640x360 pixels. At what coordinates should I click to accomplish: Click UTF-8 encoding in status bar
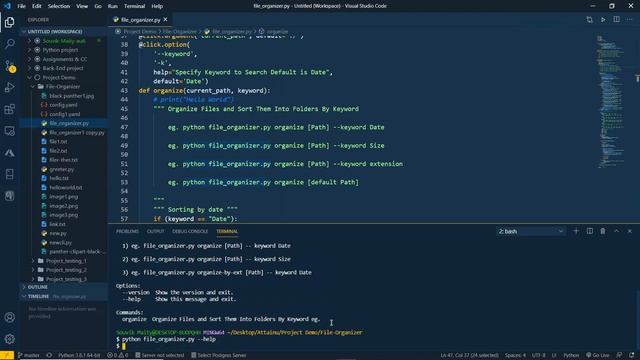(x=538, y=355)
